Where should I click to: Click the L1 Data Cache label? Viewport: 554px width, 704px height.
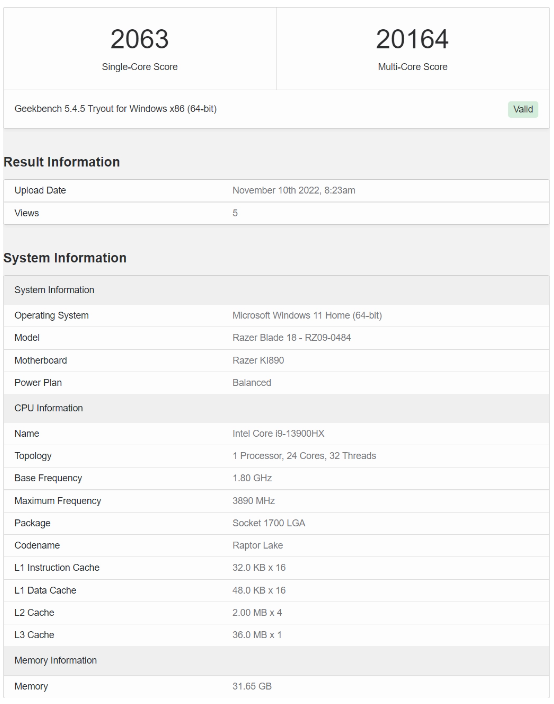45,591
